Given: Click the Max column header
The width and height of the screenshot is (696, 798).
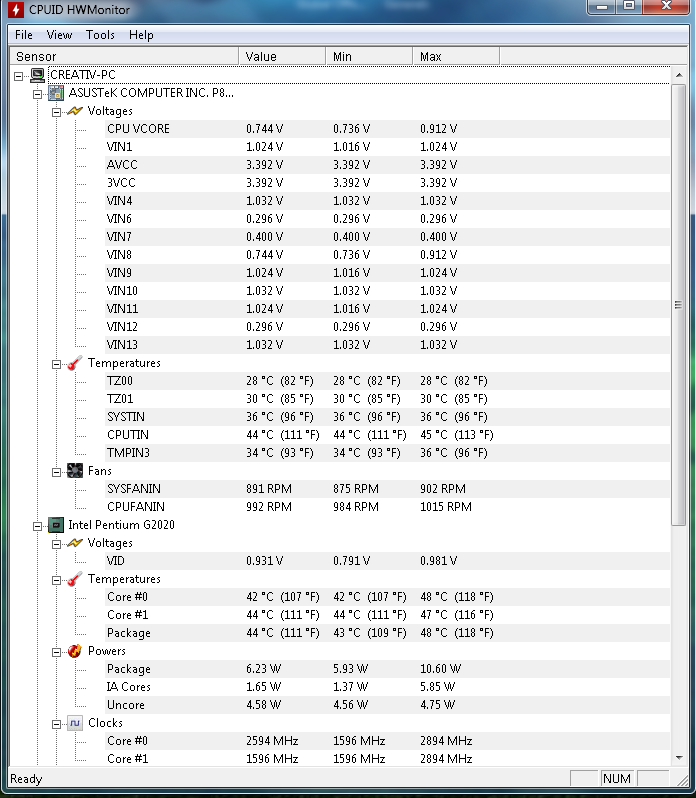Looking at the screenshot, I should tap(456, 56).
